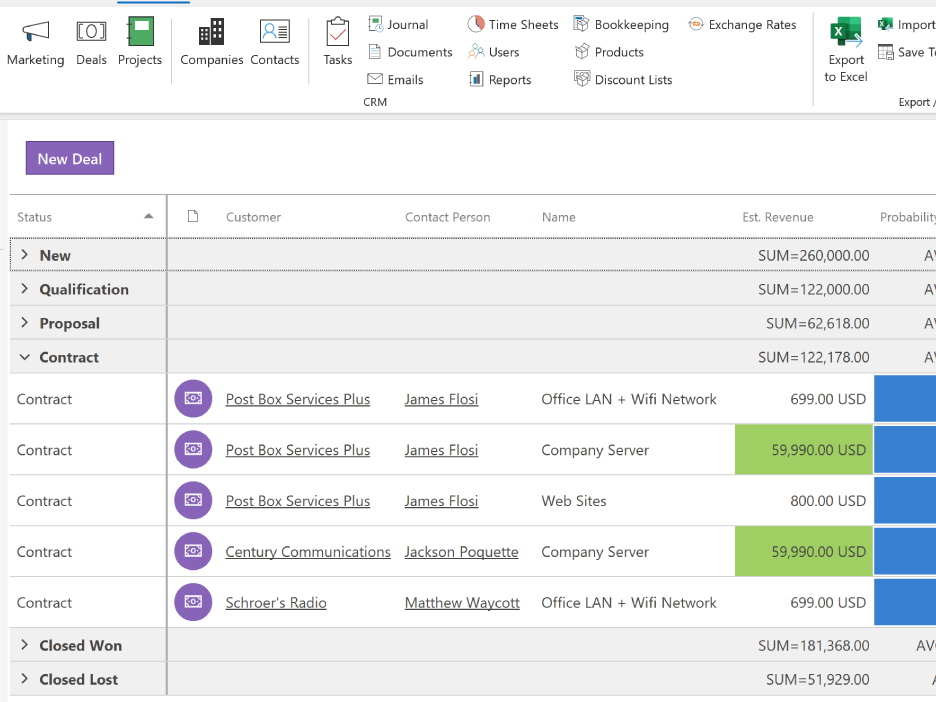Open the Deals money icon
936x702 pixels.
91,31
